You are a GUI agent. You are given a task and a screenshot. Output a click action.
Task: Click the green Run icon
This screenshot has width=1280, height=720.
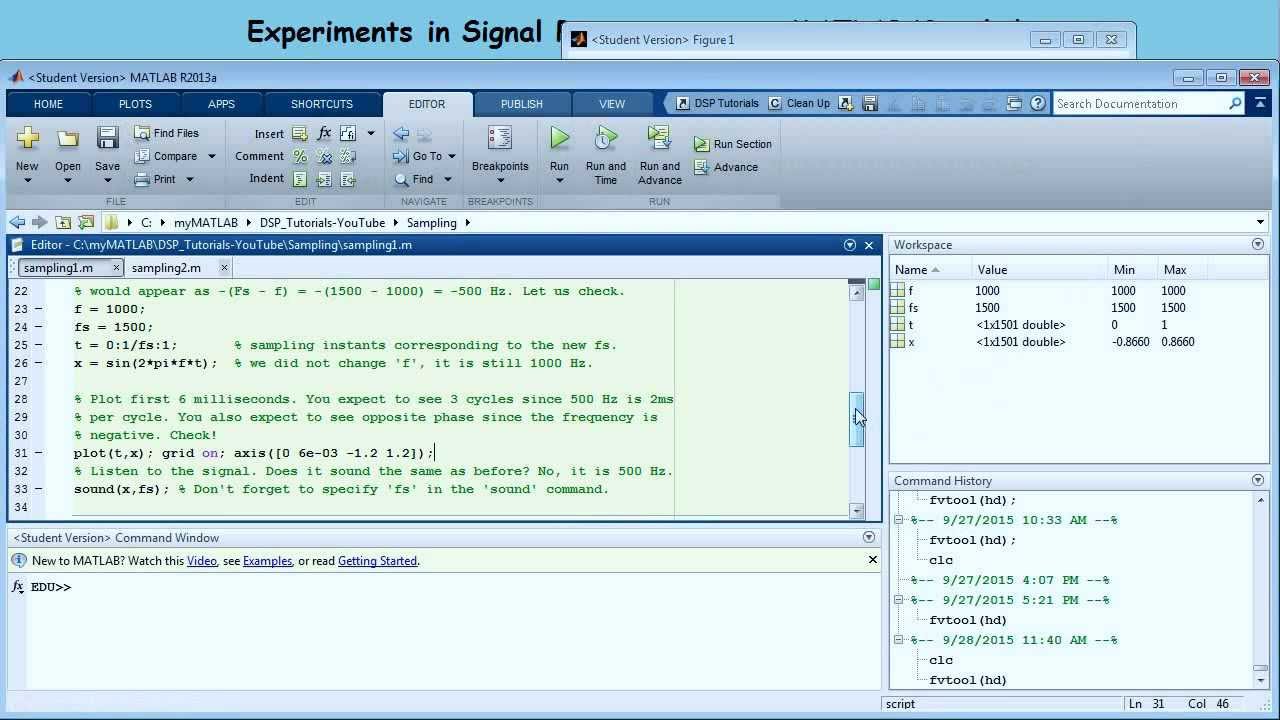559,138
